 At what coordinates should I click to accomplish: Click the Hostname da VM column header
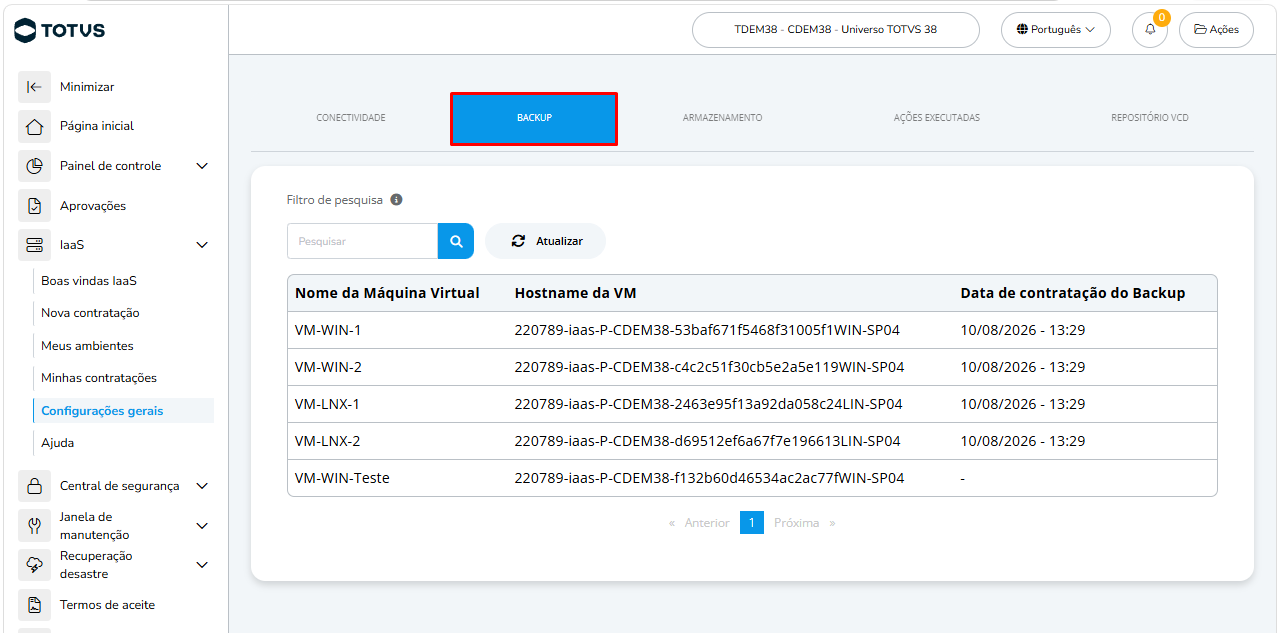[x=575, y=293]
